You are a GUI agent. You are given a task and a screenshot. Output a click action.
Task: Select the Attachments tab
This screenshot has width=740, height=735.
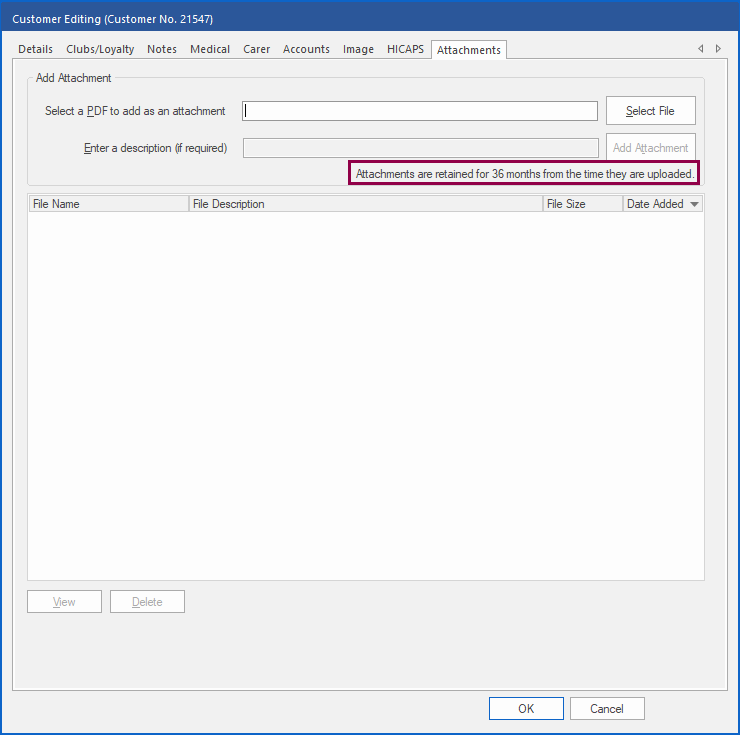(469, 50)
